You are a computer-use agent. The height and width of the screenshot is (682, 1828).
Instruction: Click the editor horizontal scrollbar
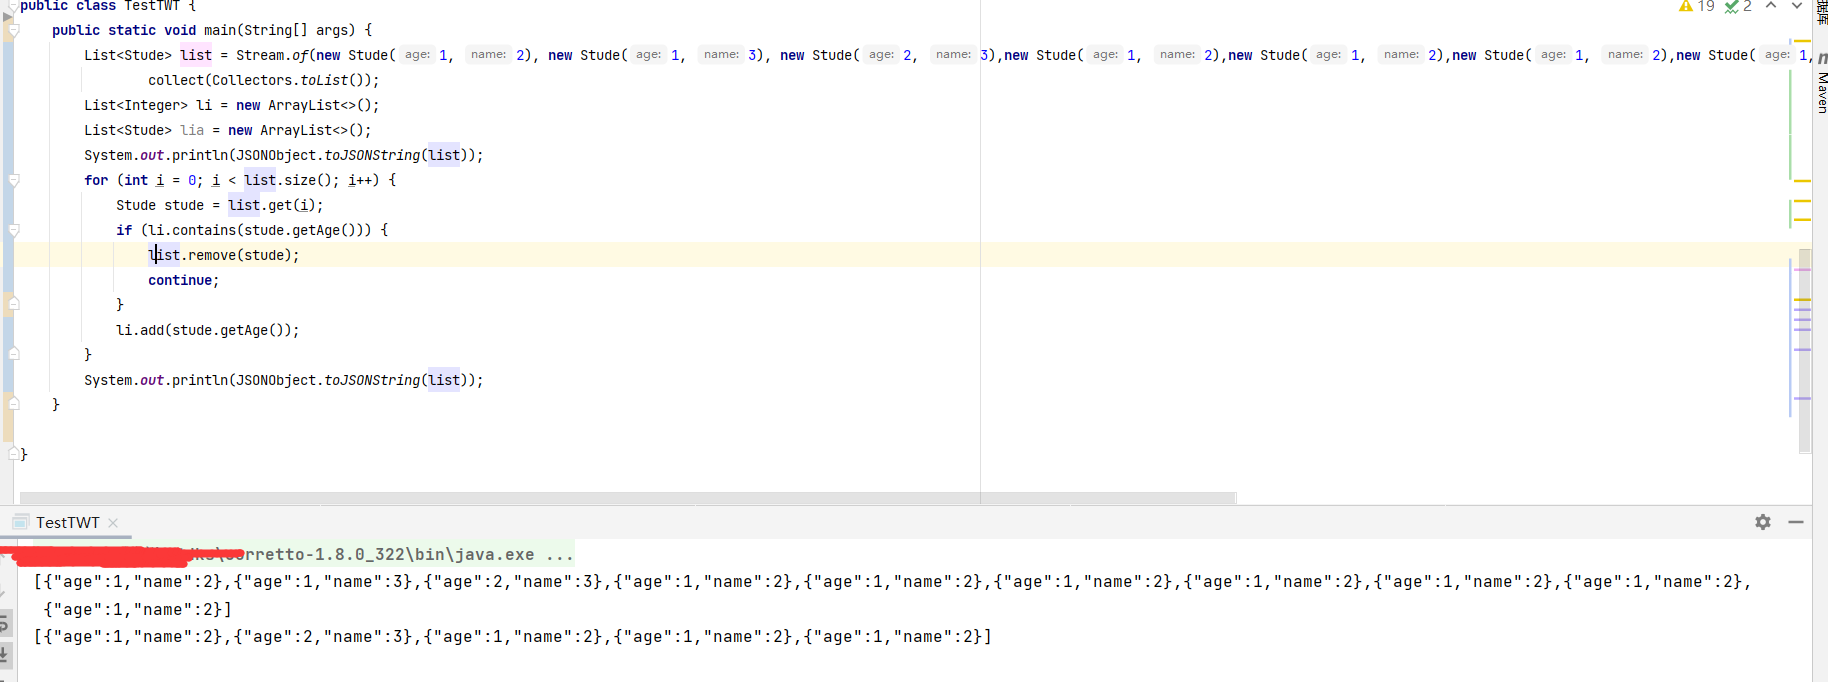click(628, 497)
